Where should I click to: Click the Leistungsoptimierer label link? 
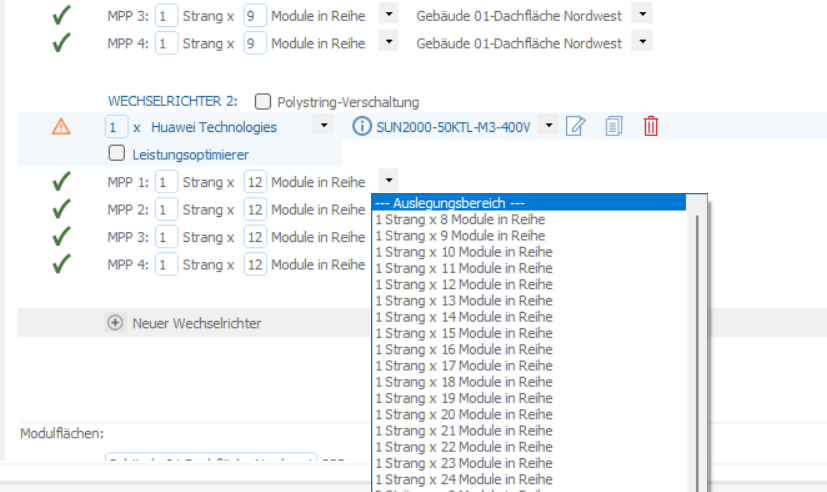[190, 154]
